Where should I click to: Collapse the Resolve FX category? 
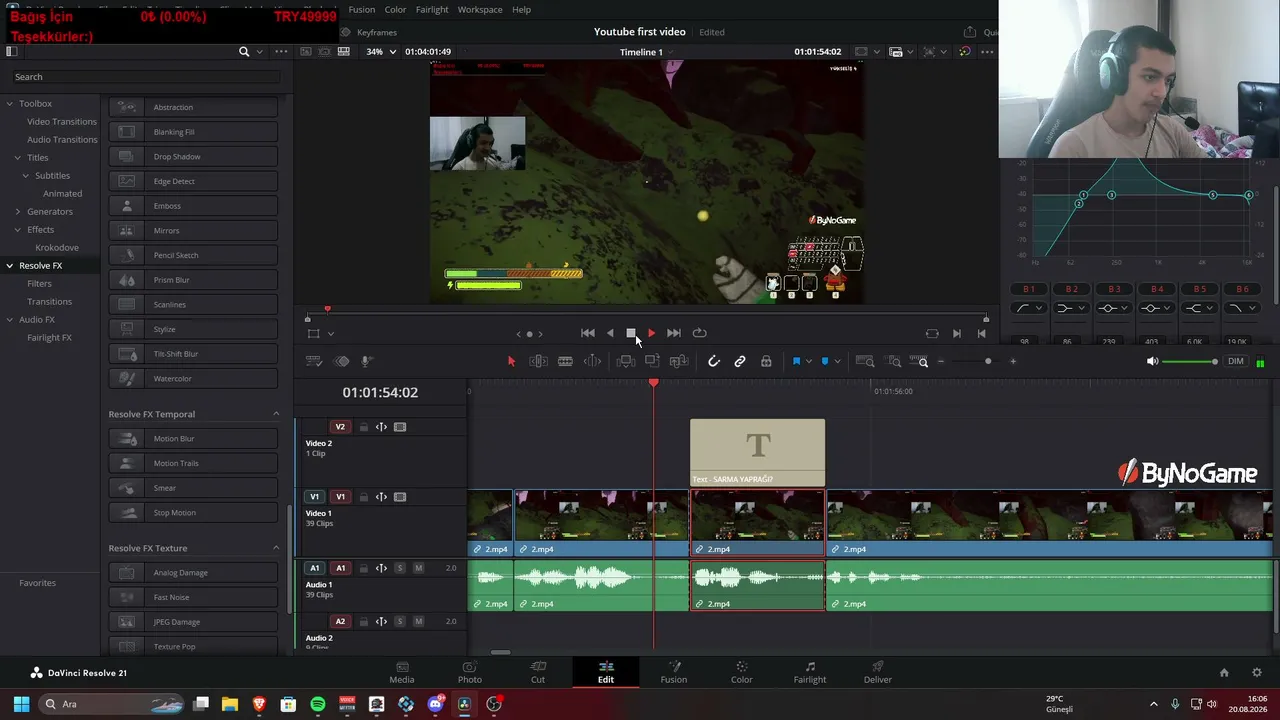[10, 266]
